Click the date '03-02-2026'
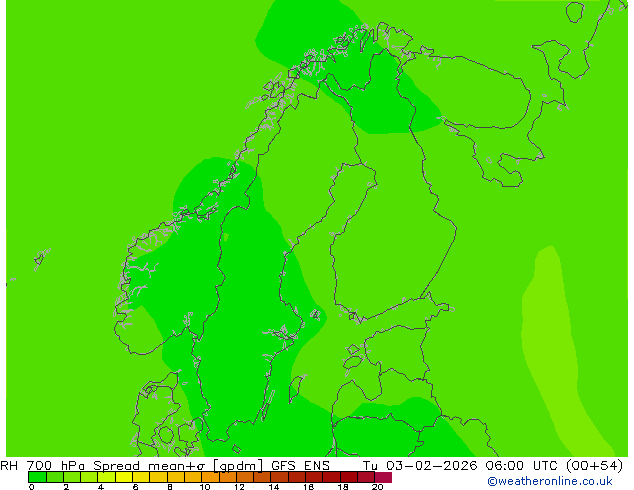The image size is (634, 490). pyautogui.click(x=431, y=466)
